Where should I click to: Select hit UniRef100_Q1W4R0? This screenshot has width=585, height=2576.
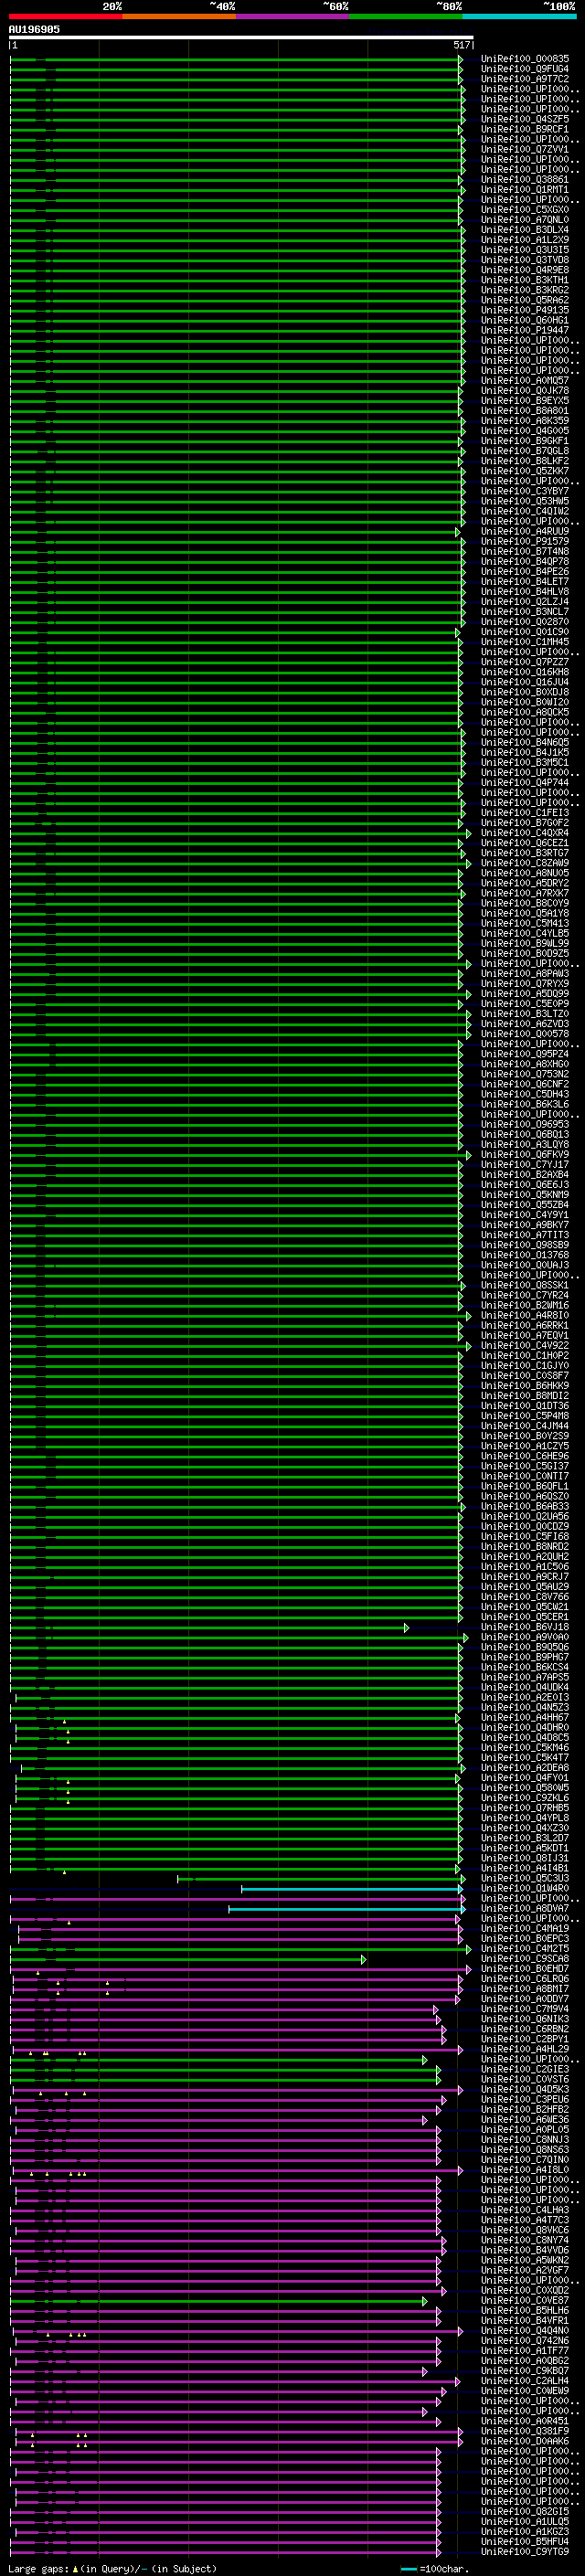524,1888
